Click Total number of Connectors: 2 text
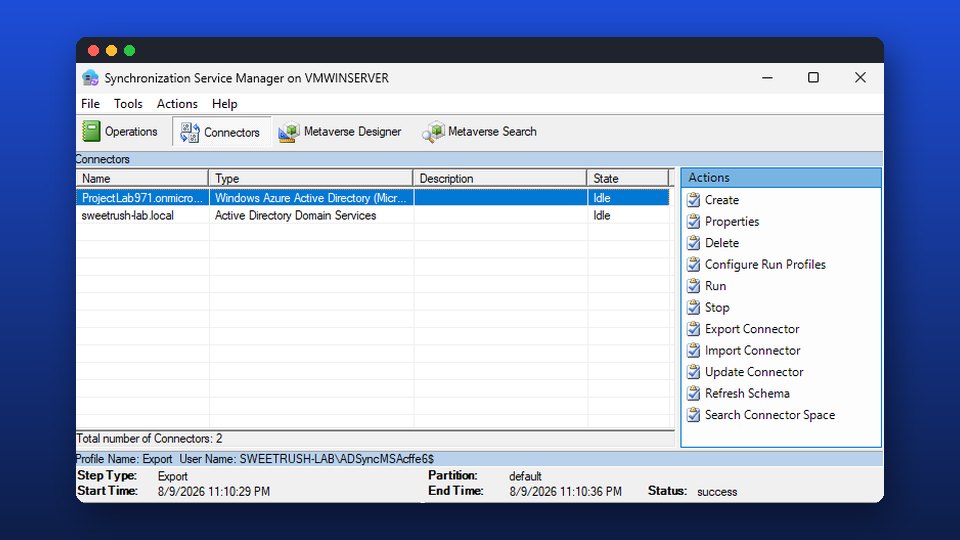 click(149, 438)
